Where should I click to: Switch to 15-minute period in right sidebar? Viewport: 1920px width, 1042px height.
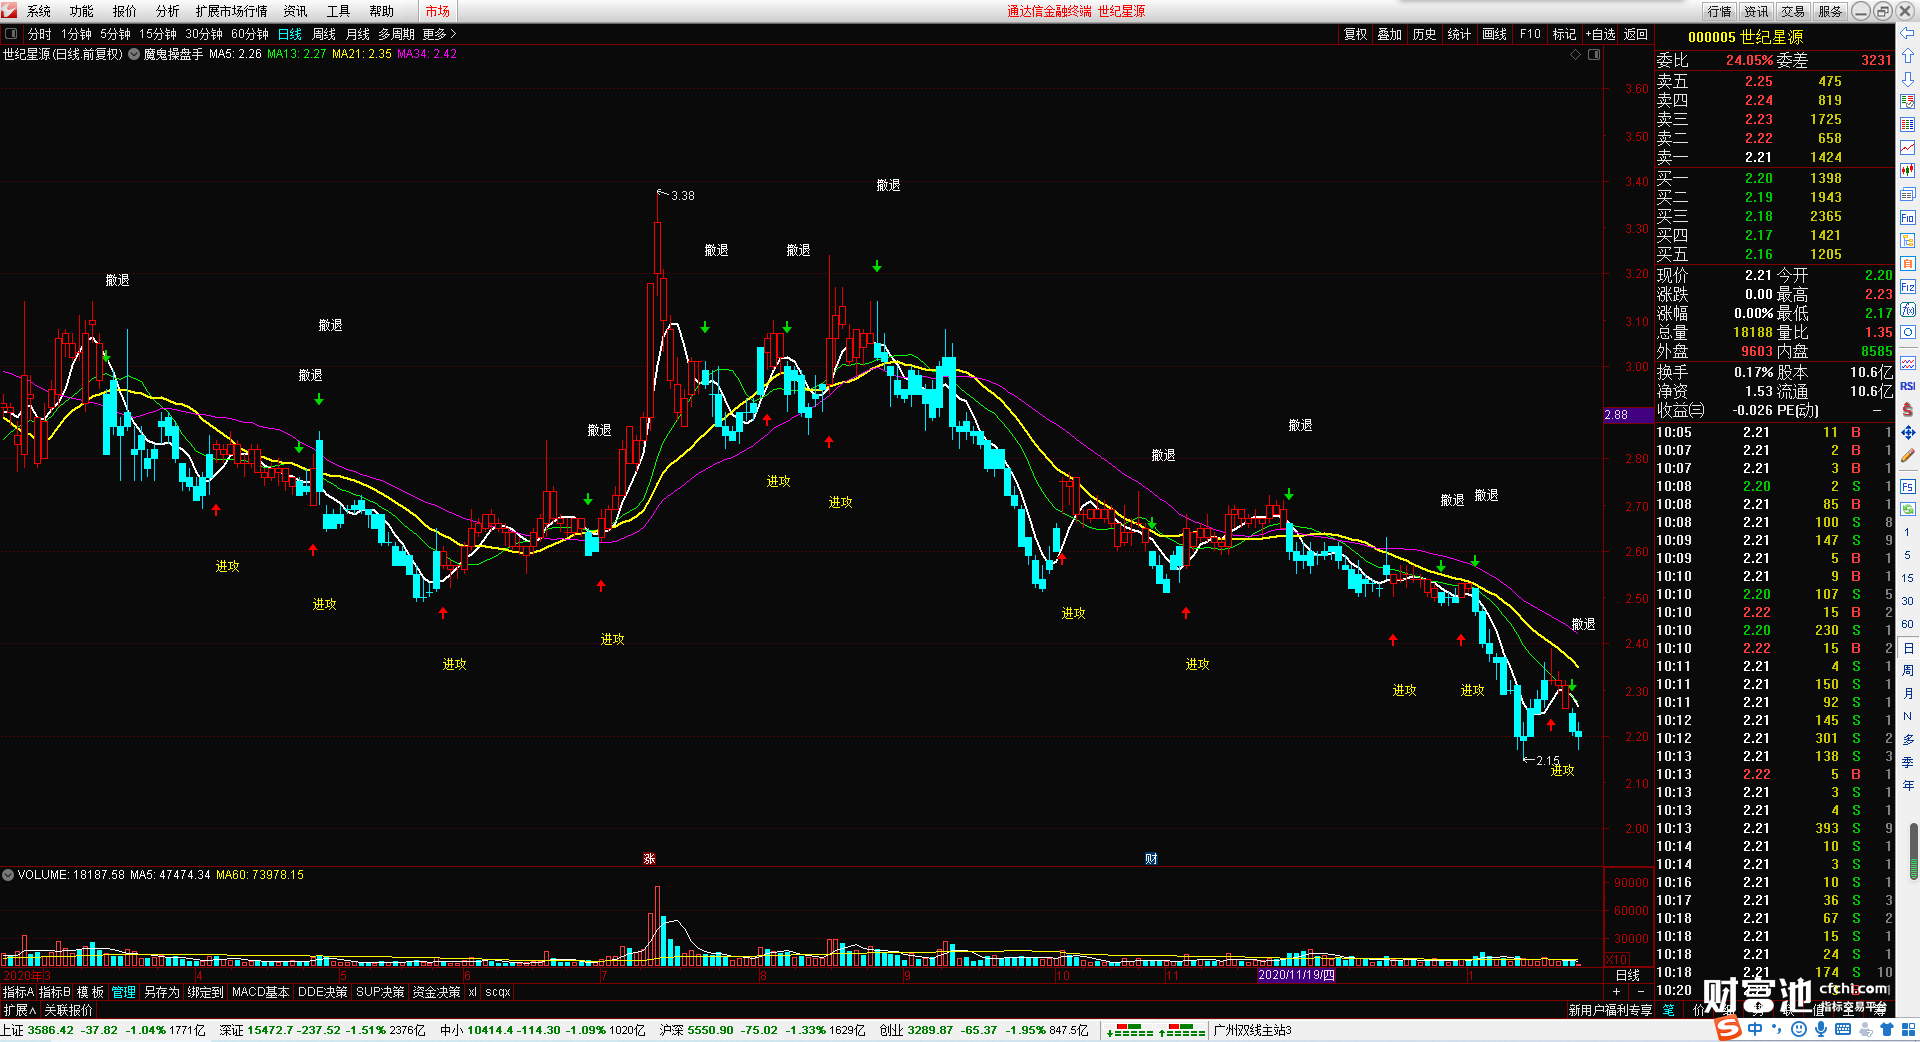[1908, 578]
